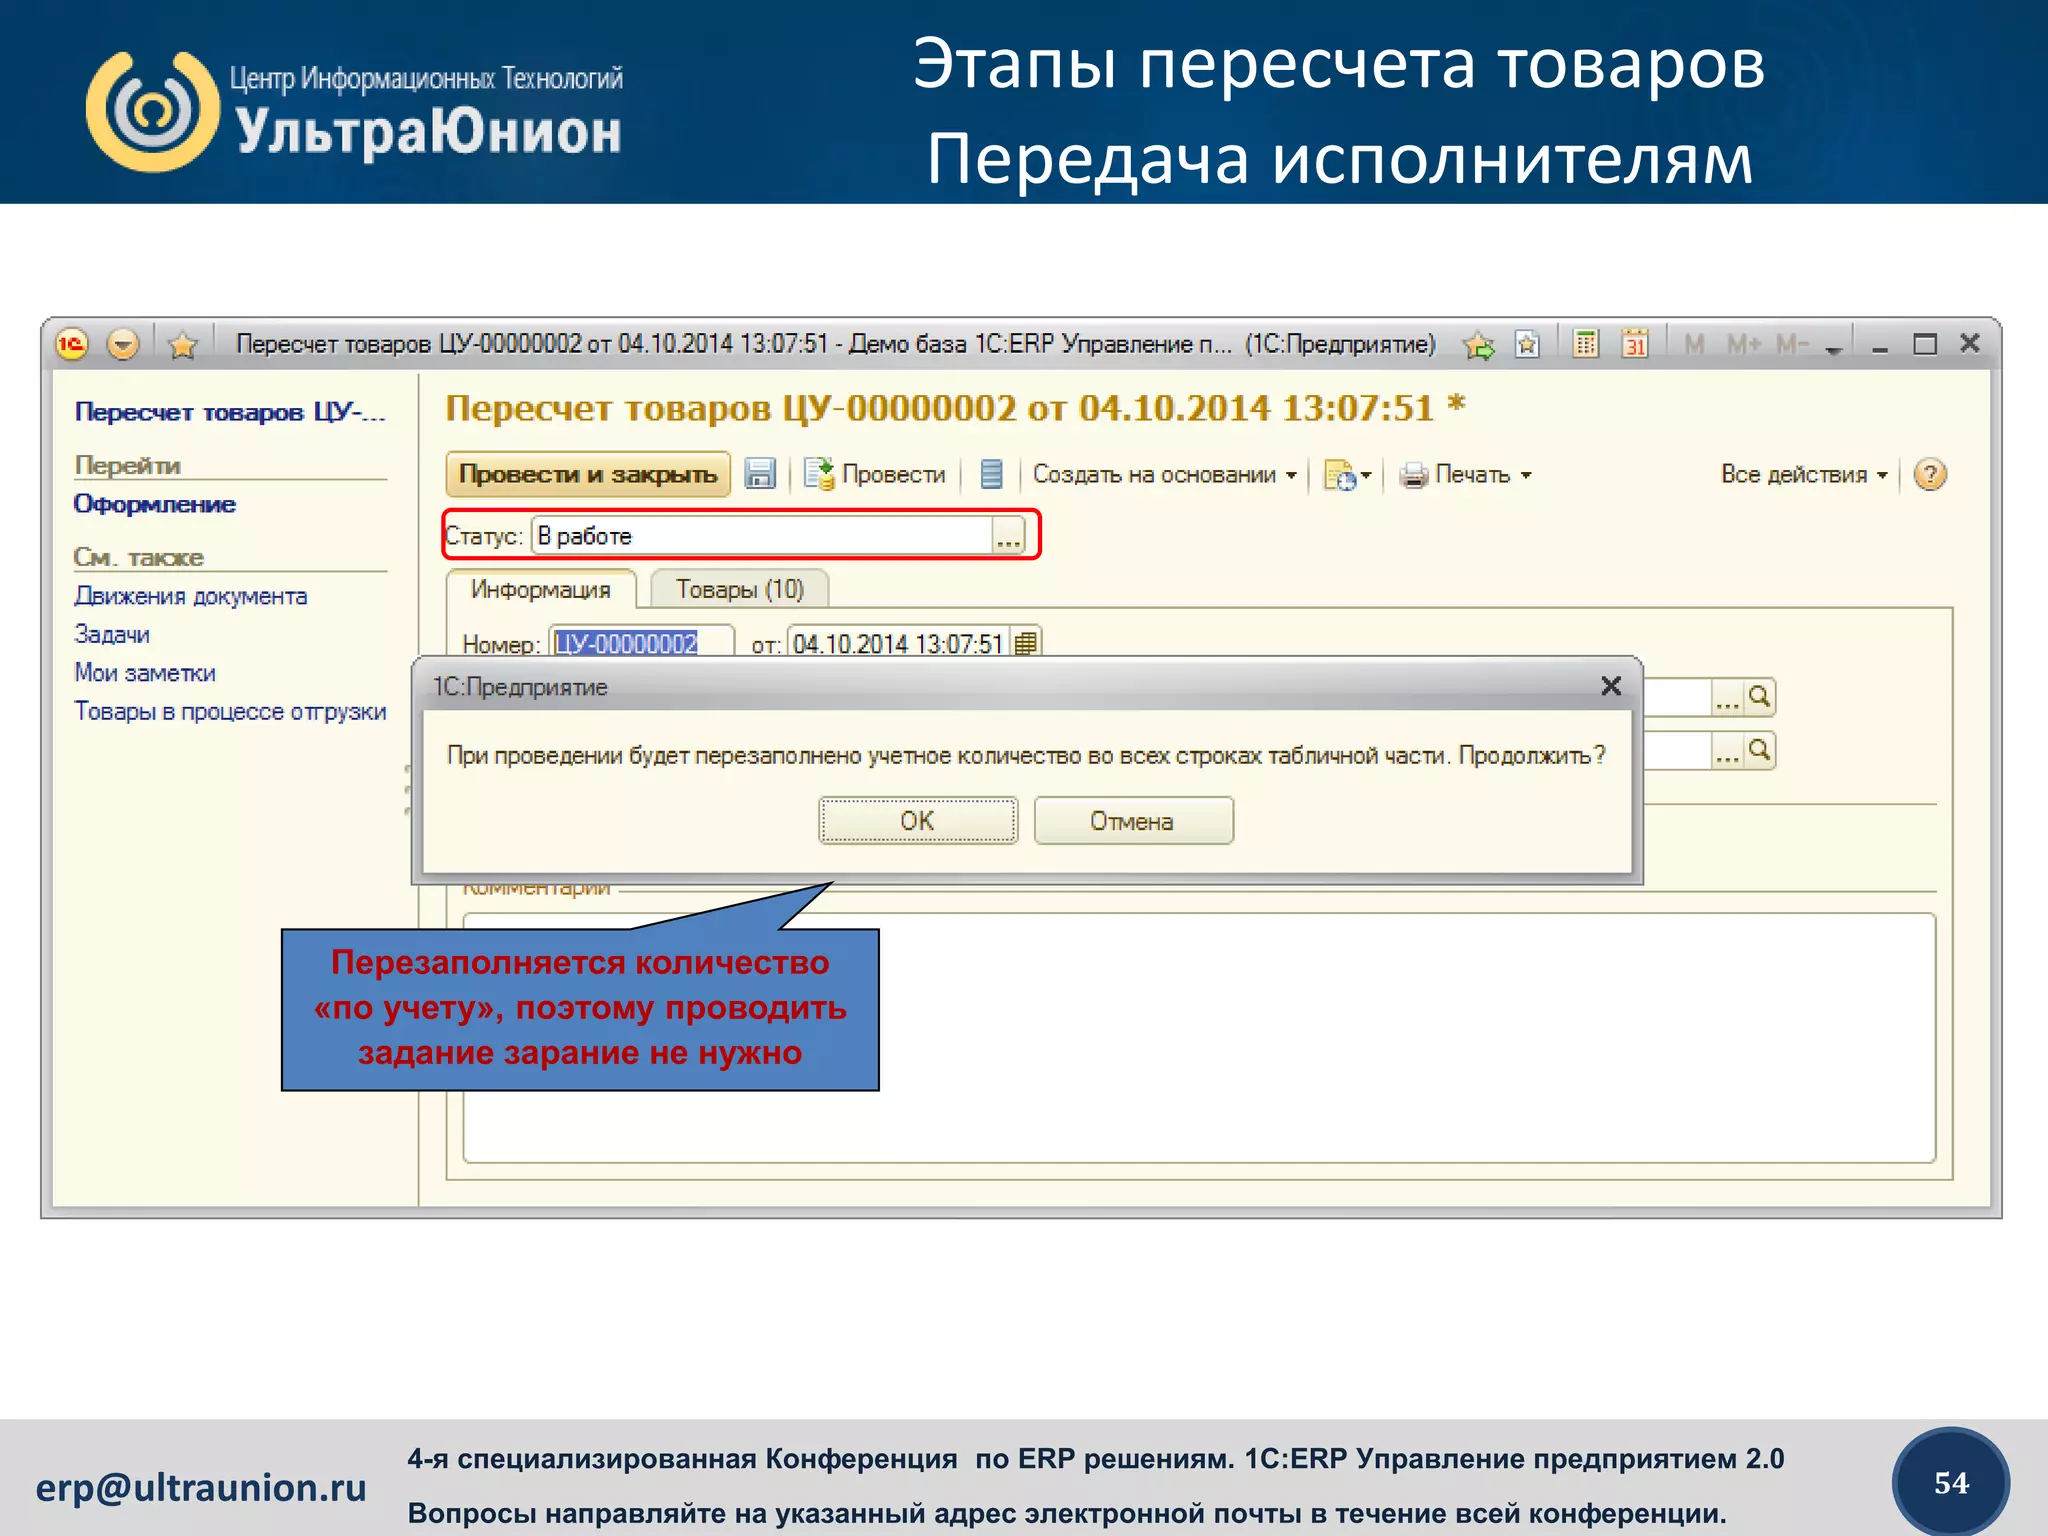Click the upper field's ellipsis select button
2048x1536 pixels.
1727,697
